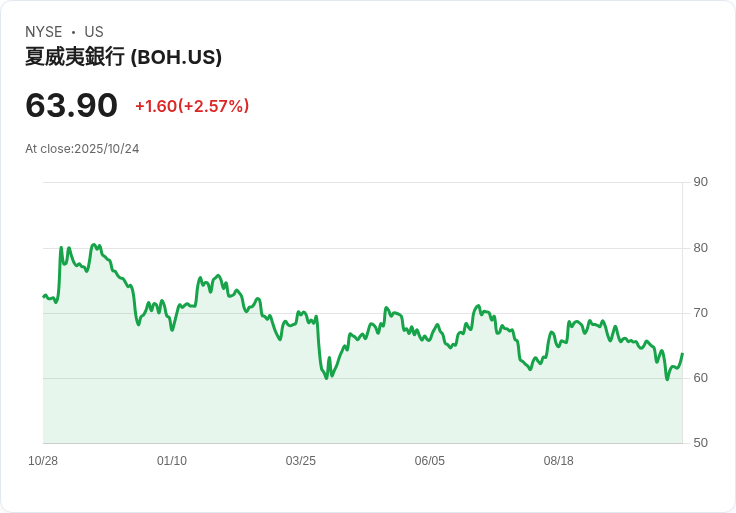
Task: Click the 70 price axis label
Action: click(x=700, y=313)
